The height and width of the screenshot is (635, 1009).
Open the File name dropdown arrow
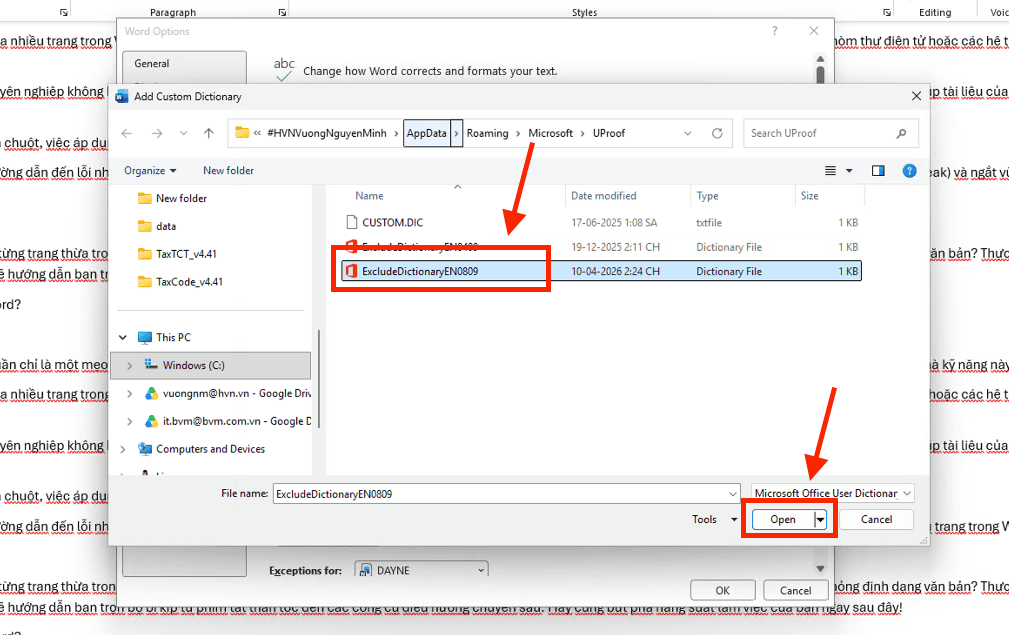pos(732,494)
